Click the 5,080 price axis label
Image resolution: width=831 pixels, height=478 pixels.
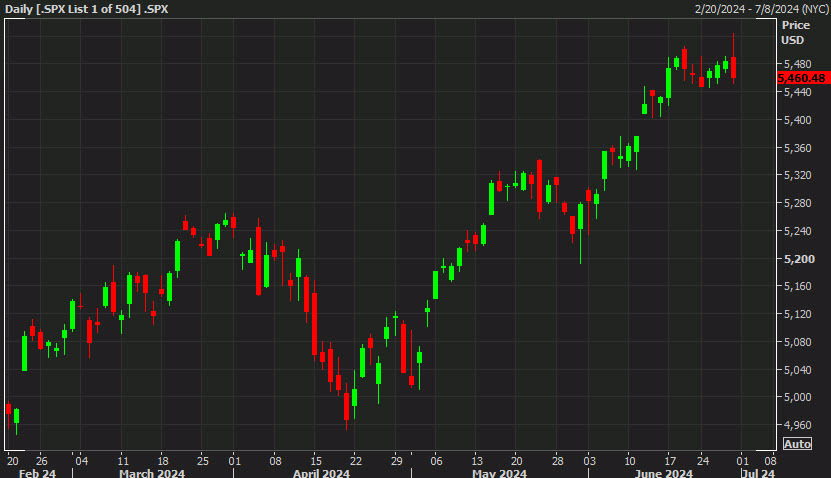tap(796, 342)
